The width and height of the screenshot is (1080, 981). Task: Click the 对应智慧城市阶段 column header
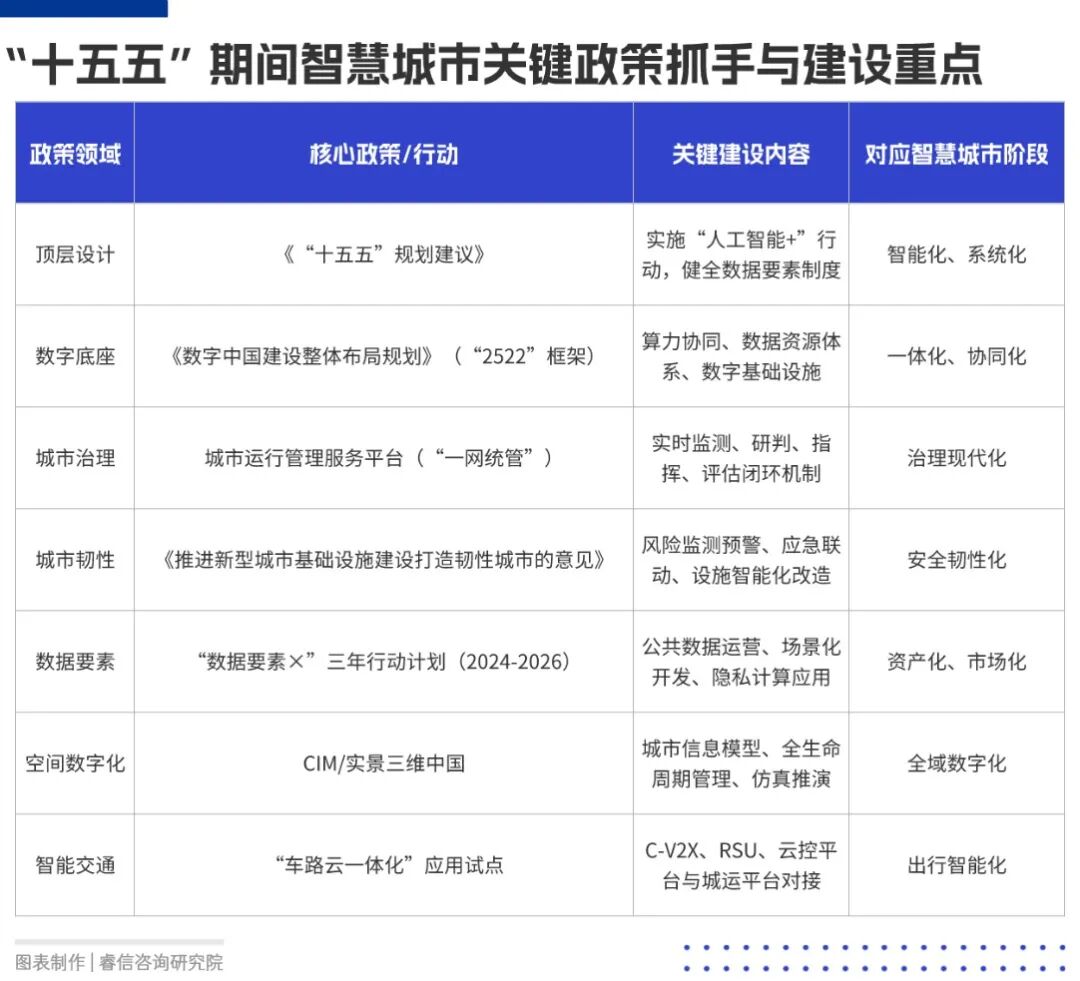pyautogui.click(x=956, y=154)
